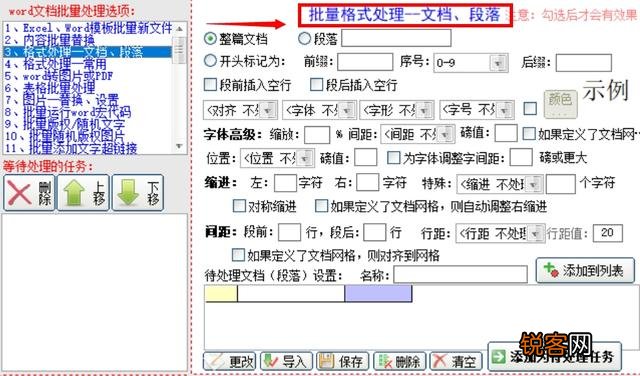640x376 pixels.
Task: Click options list scrollbar up arrow
Action: 180,29
